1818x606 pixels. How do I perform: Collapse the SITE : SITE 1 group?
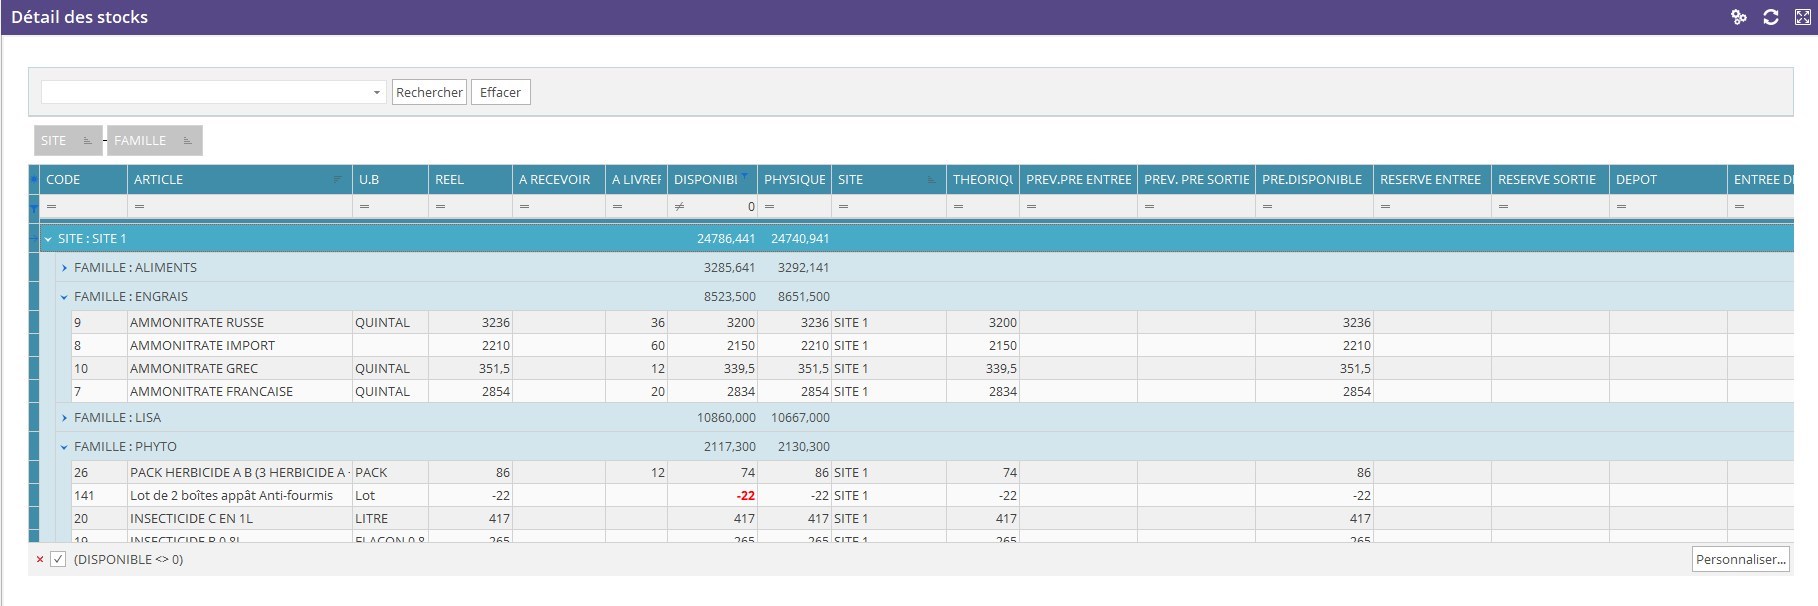pyautogui.click(x=48, y=239)
